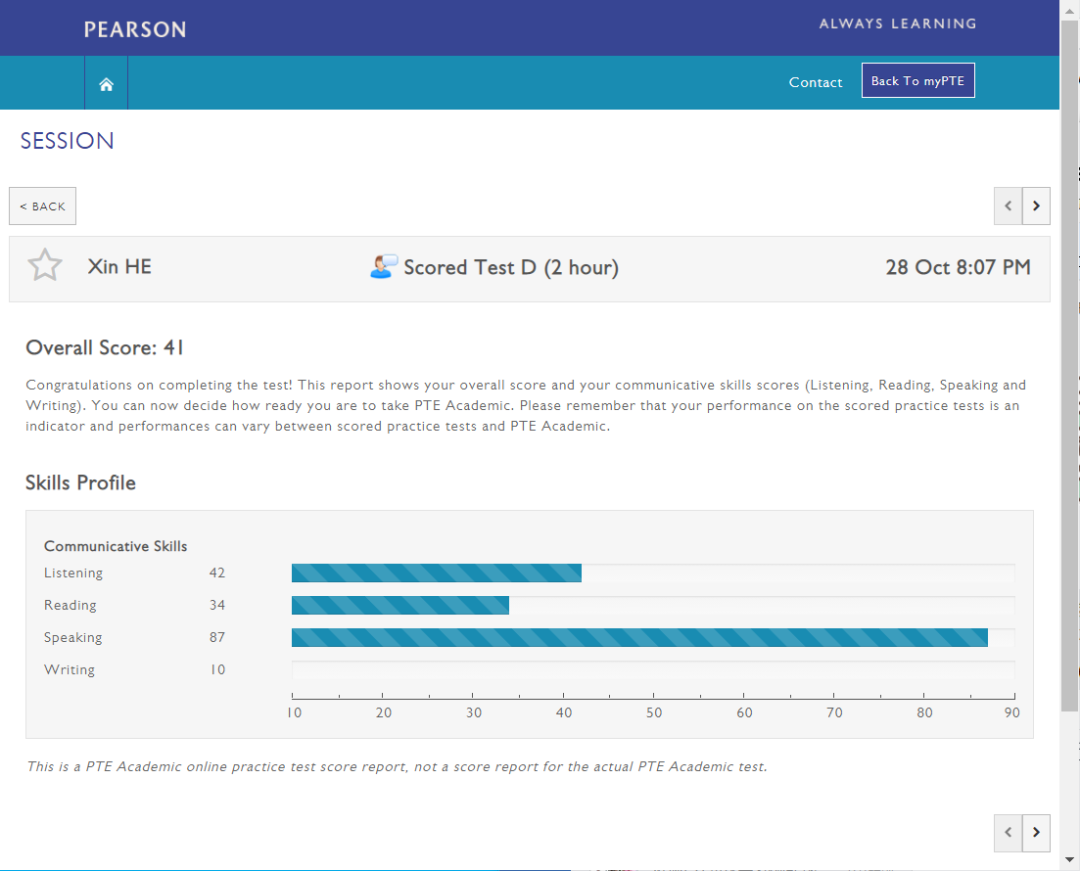Click the Skills Profile heading

click(x=81, y=483)
